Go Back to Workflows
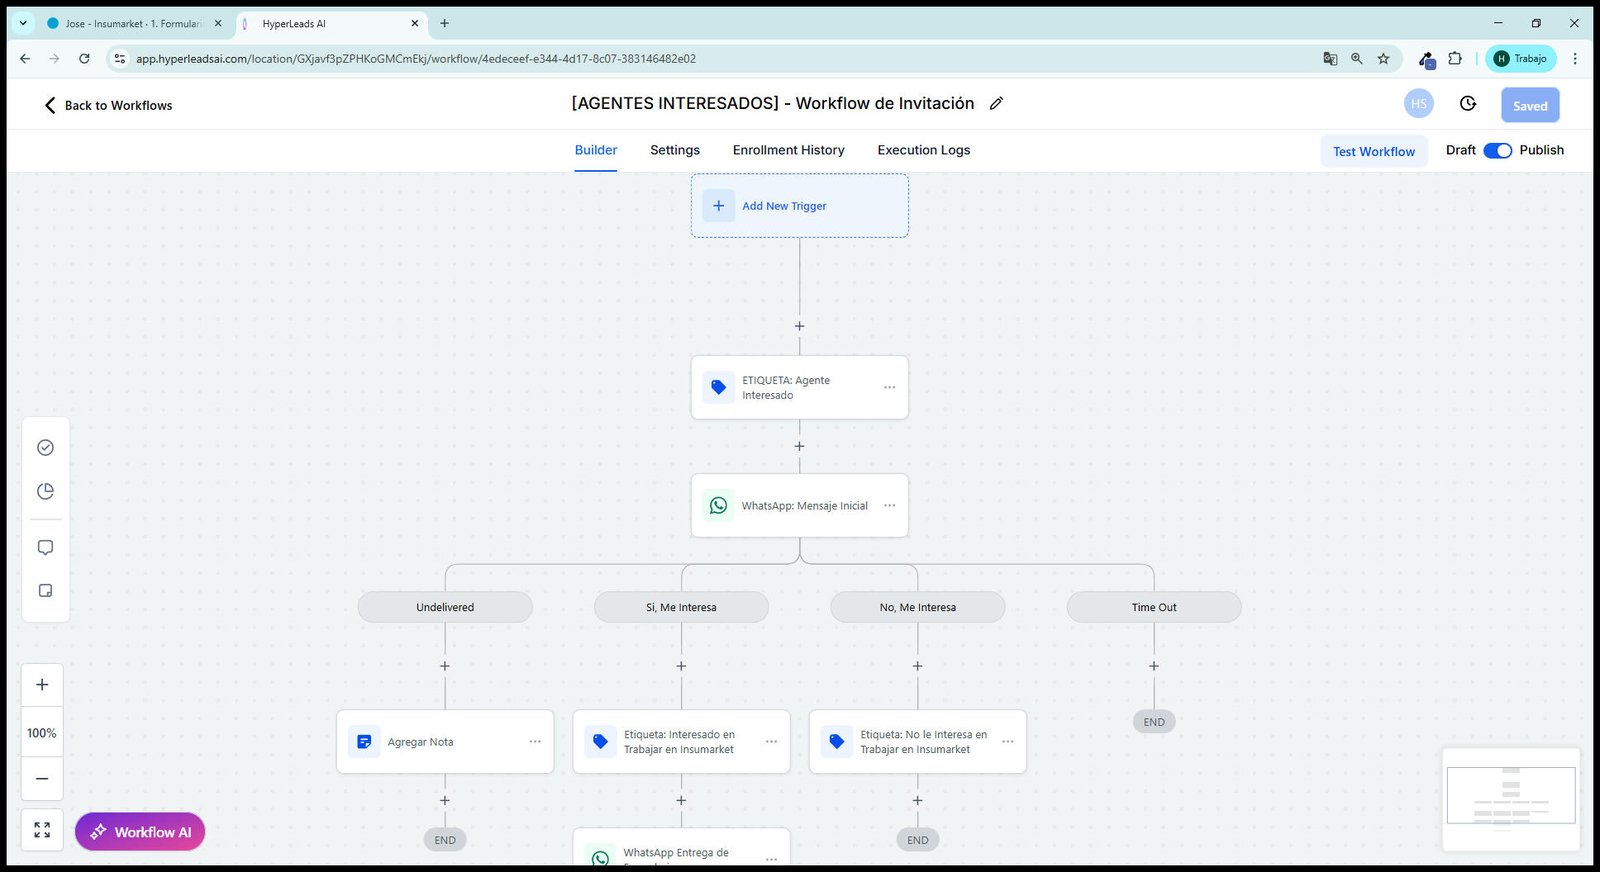1600x872 pixels. (x=108, y=105)
